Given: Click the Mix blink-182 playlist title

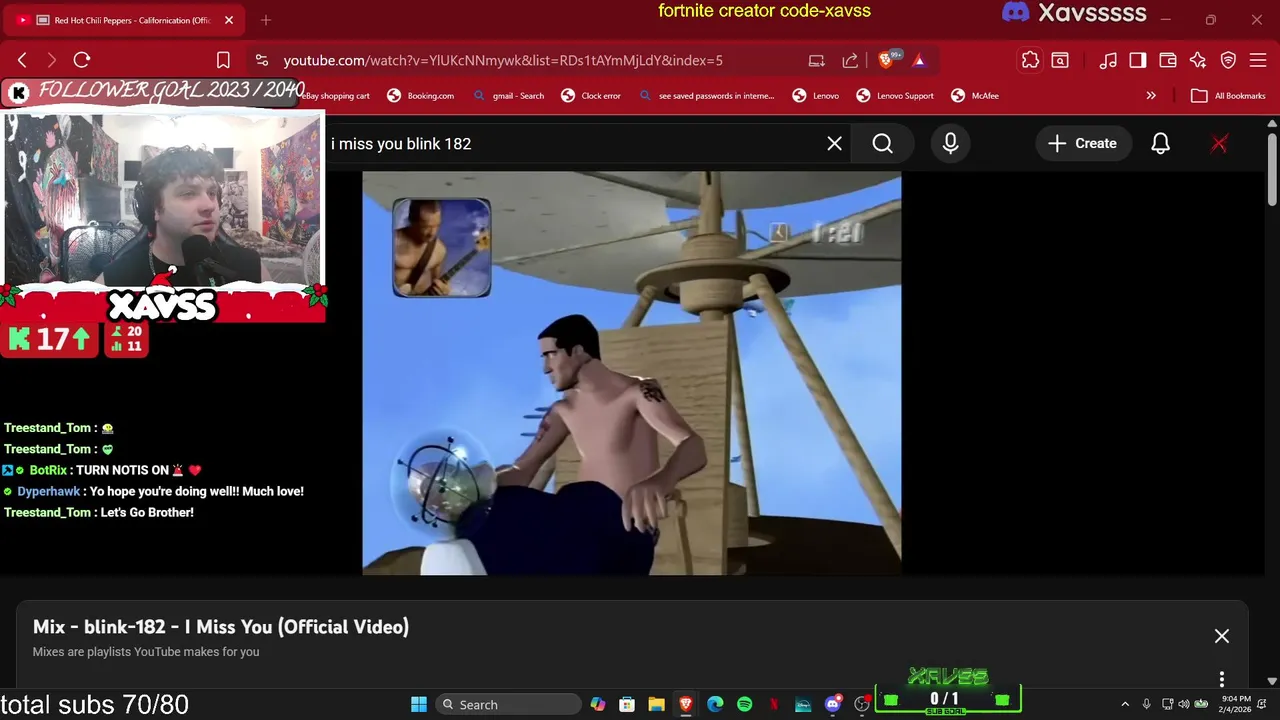Looking at the screenshot, I should click(221, 627).
